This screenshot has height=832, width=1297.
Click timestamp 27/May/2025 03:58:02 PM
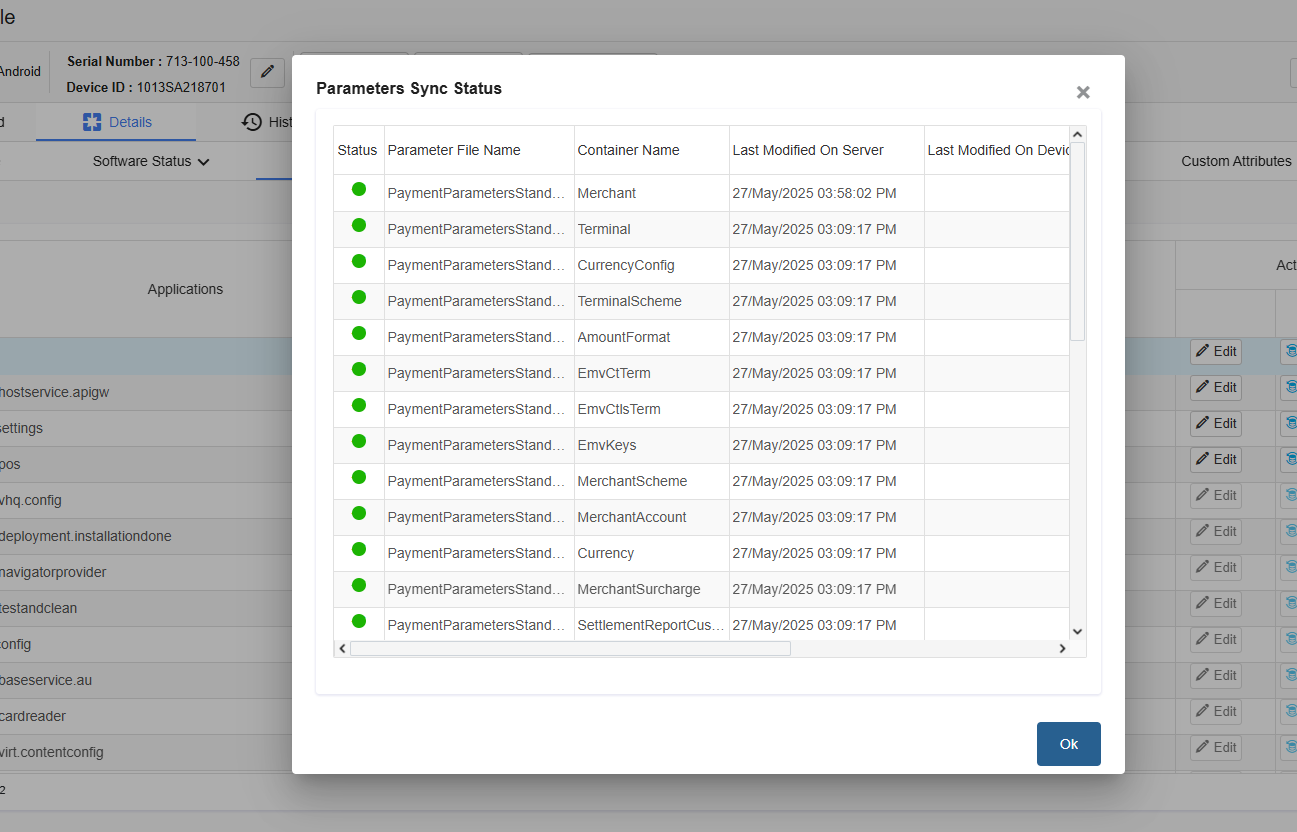tap(814, 193)
